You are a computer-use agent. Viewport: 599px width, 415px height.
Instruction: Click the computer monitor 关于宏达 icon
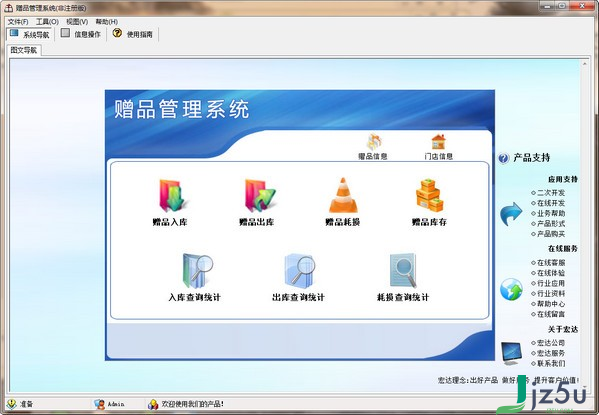(511, 353)
